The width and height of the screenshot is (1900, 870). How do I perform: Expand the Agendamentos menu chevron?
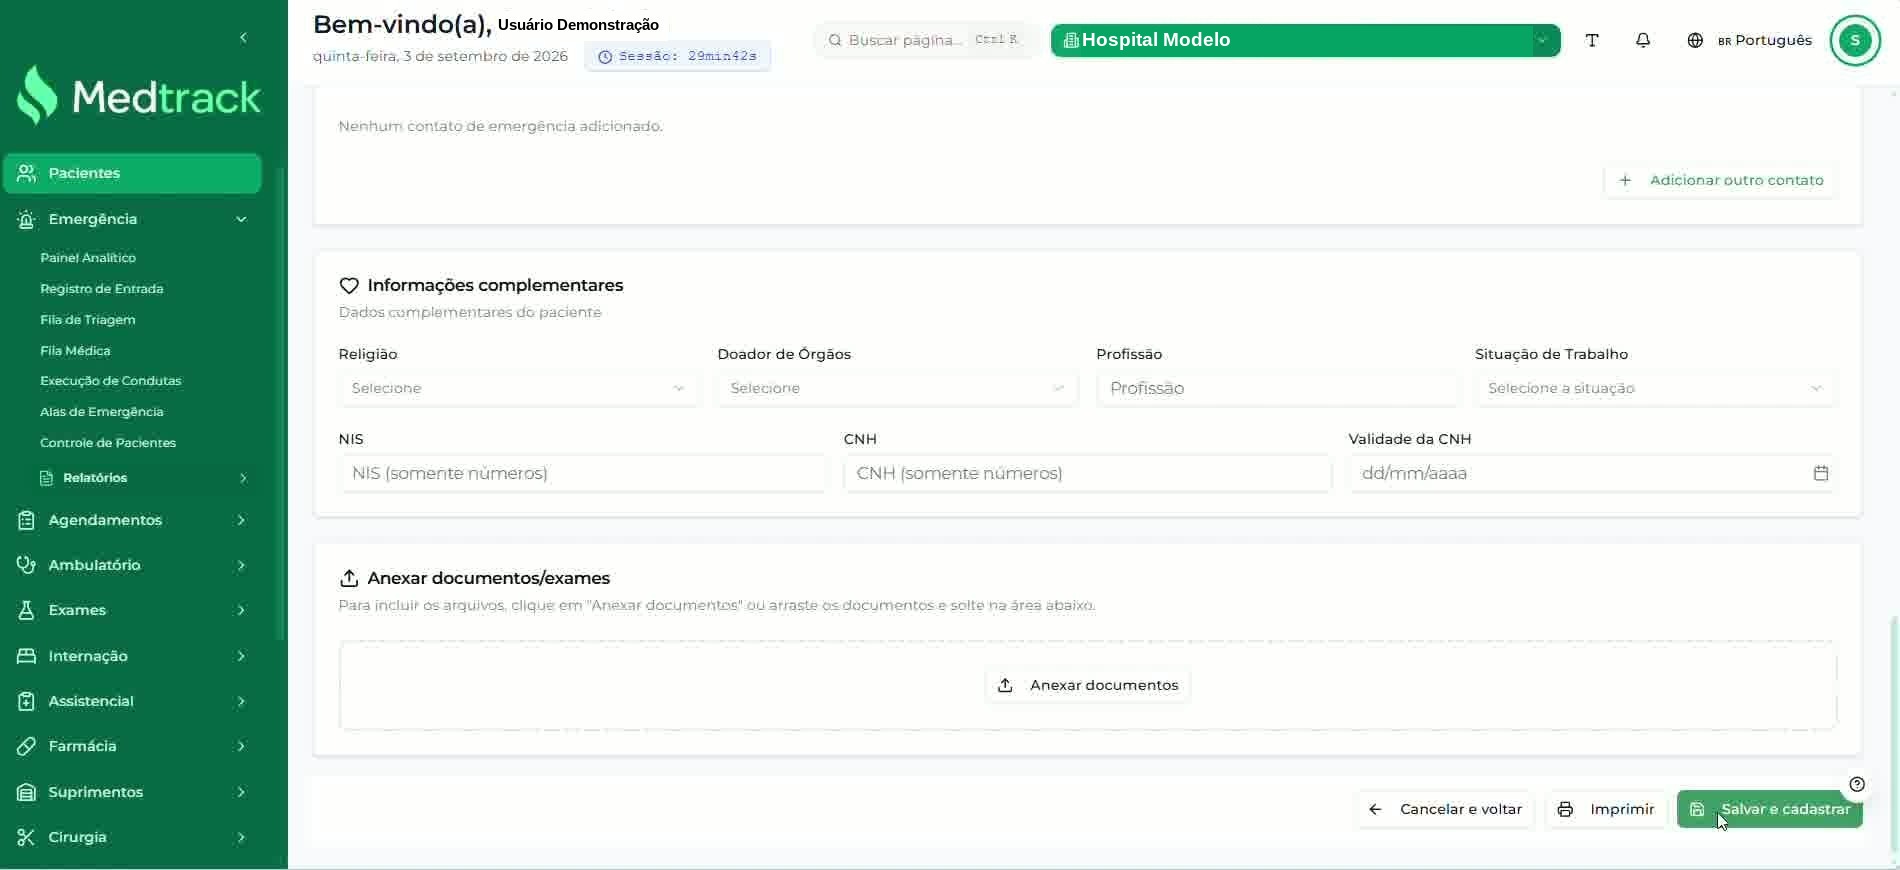pos(241,520)
